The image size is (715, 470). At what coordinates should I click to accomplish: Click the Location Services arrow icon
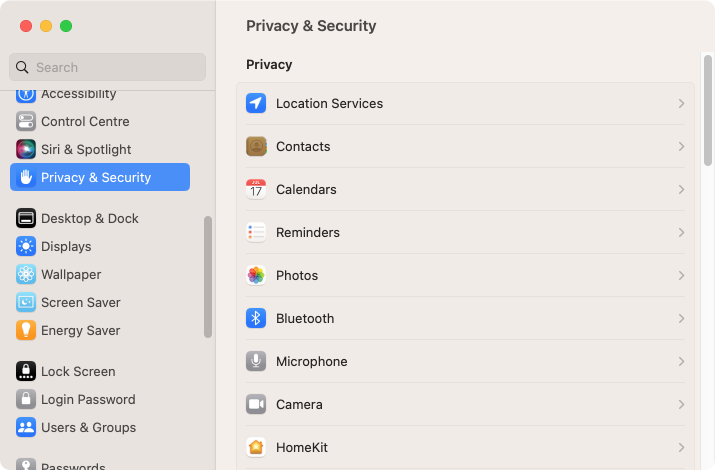256,103
